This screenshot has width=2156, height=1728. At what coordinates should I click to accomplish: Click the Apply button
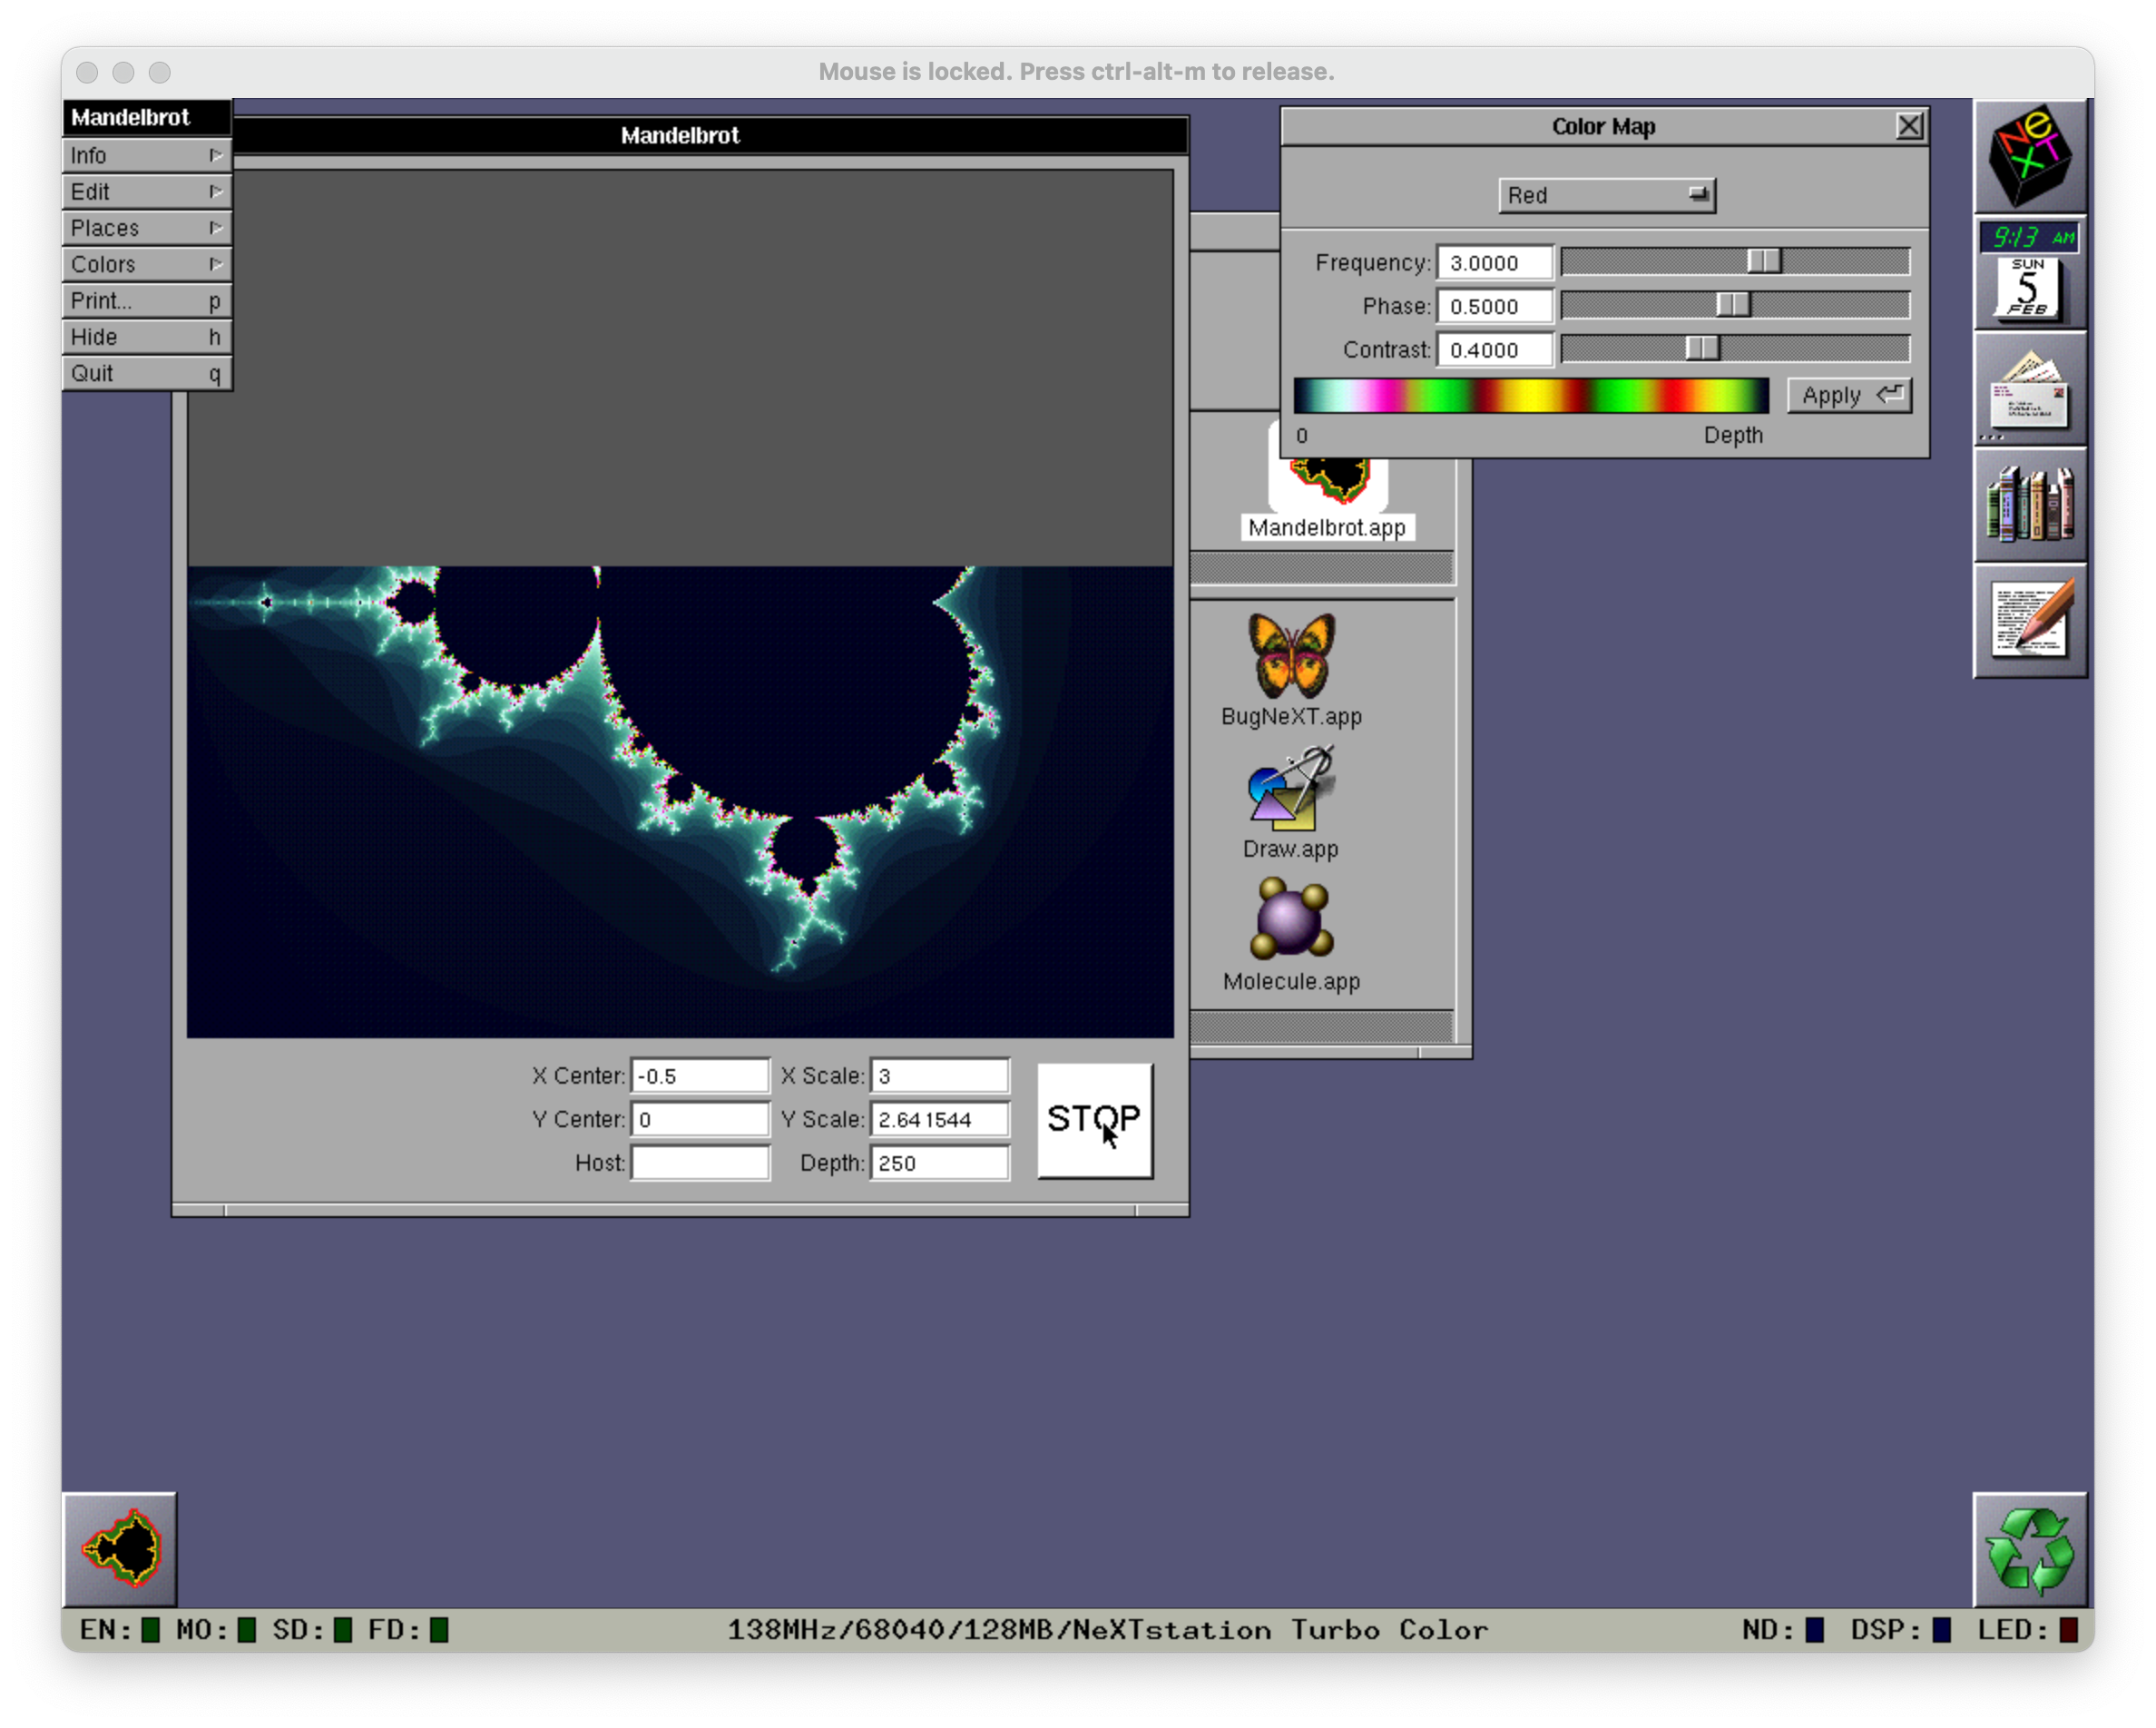[1849, 395]
